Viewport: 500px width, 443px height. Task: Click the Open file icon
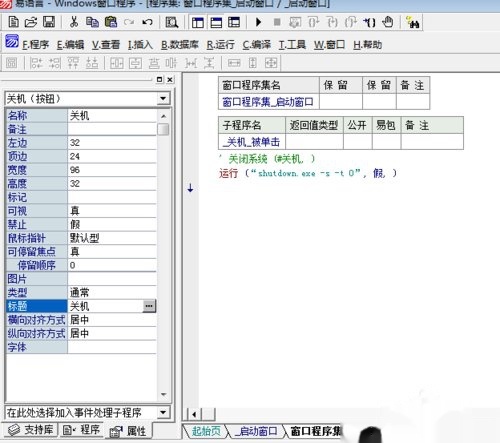(x=31, y=22)
